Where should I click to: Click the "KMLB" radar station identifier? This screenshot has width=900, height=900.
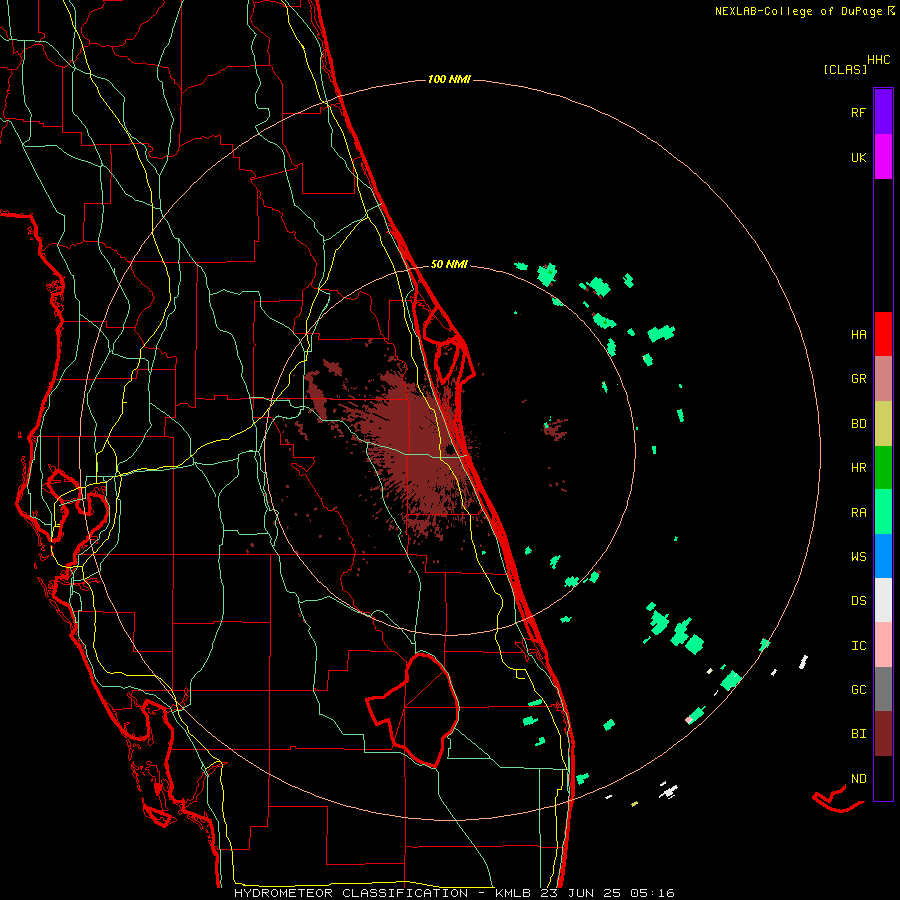(513, 893)
